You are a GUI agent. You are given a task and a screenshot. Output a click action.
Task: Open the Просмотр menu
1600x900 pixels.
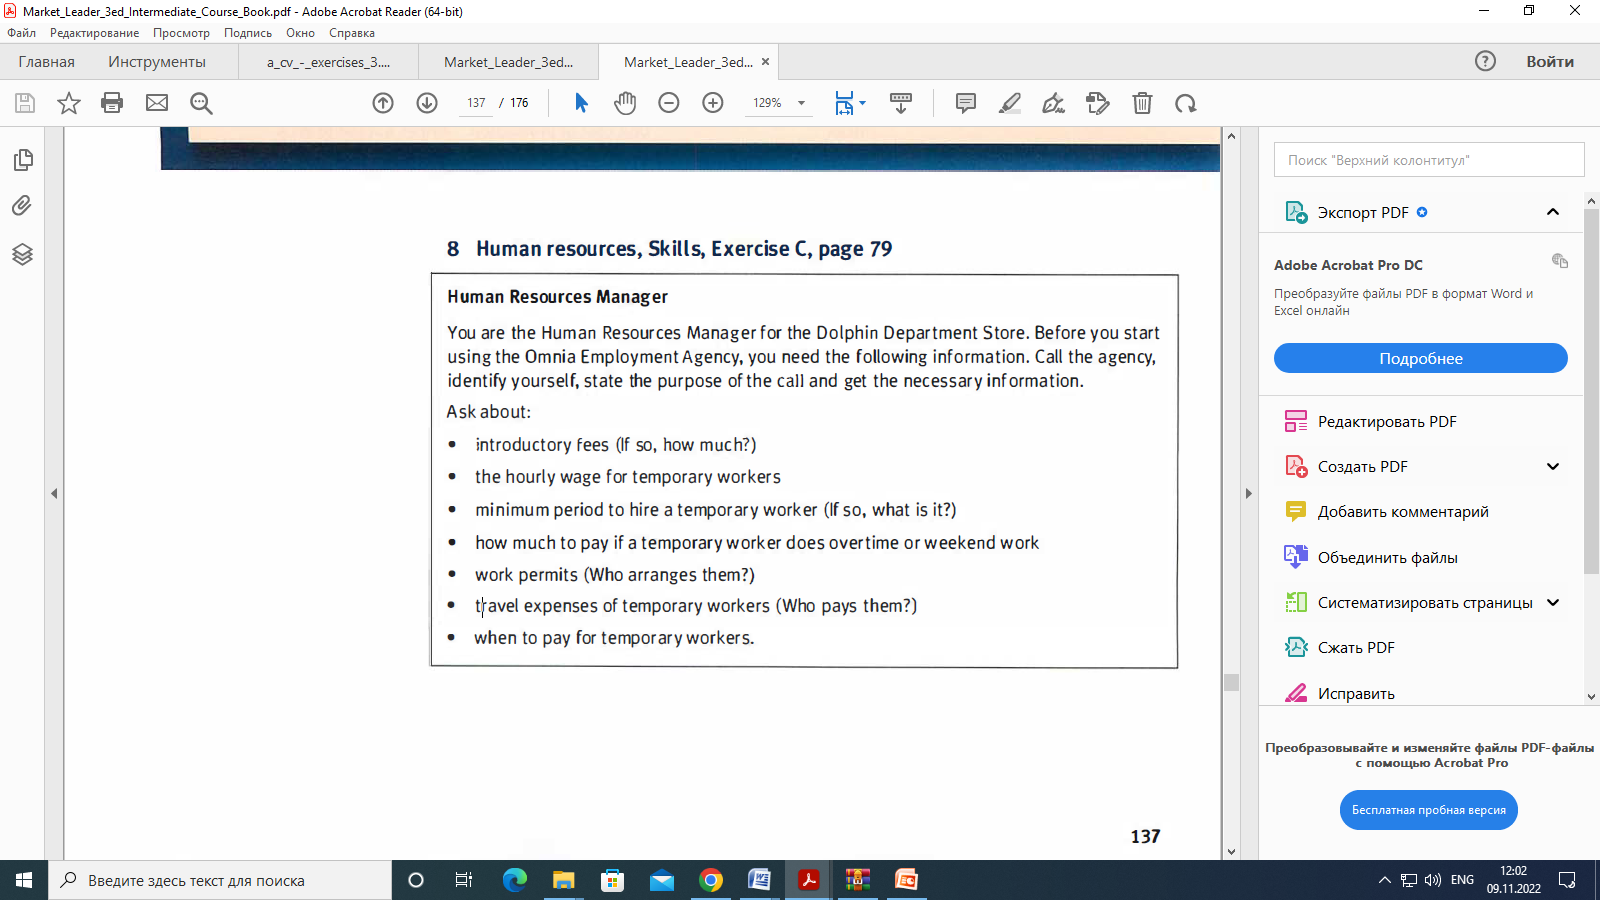coord(181,33)
